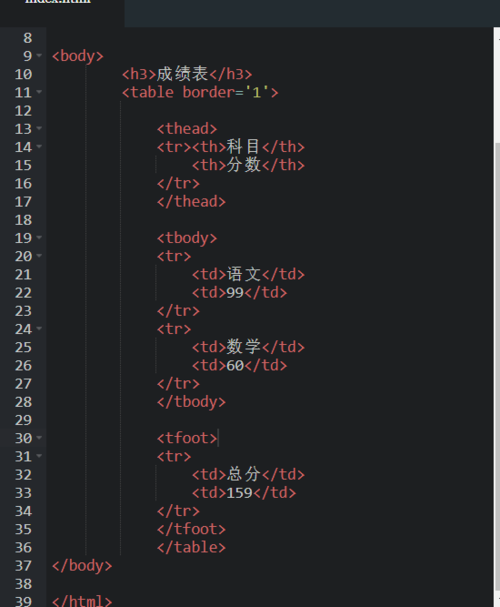The height and width of the screenshot is (607, 500).
Task: Click on the 99 score cell text
Action: (235, 293)
